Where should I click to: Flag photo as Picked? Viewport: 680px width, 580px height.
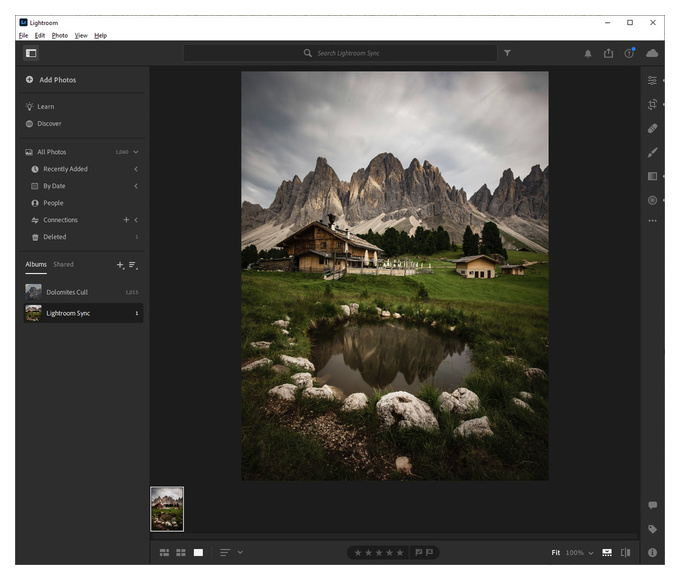(418, 552)
